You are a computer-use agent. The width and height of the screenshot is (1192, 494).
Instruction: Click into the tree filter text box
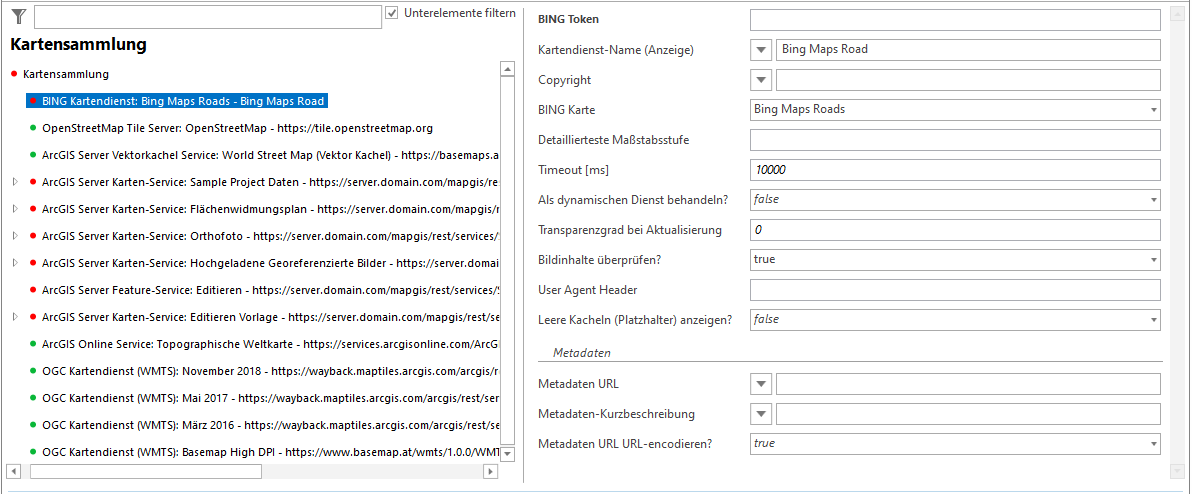coord(208,17)
